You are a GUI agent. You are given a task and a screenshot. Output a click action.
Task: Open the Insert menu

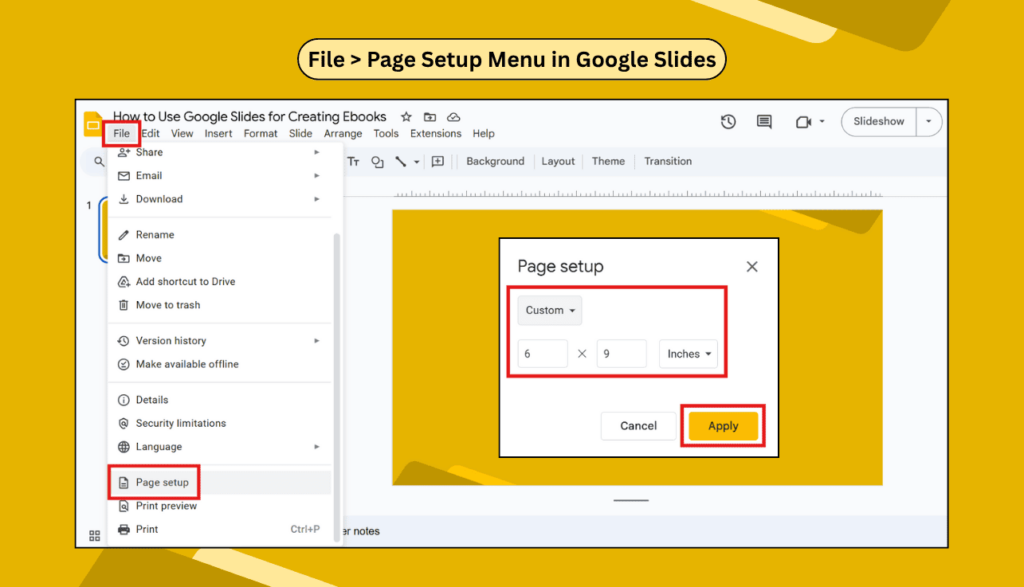(218, 134)
